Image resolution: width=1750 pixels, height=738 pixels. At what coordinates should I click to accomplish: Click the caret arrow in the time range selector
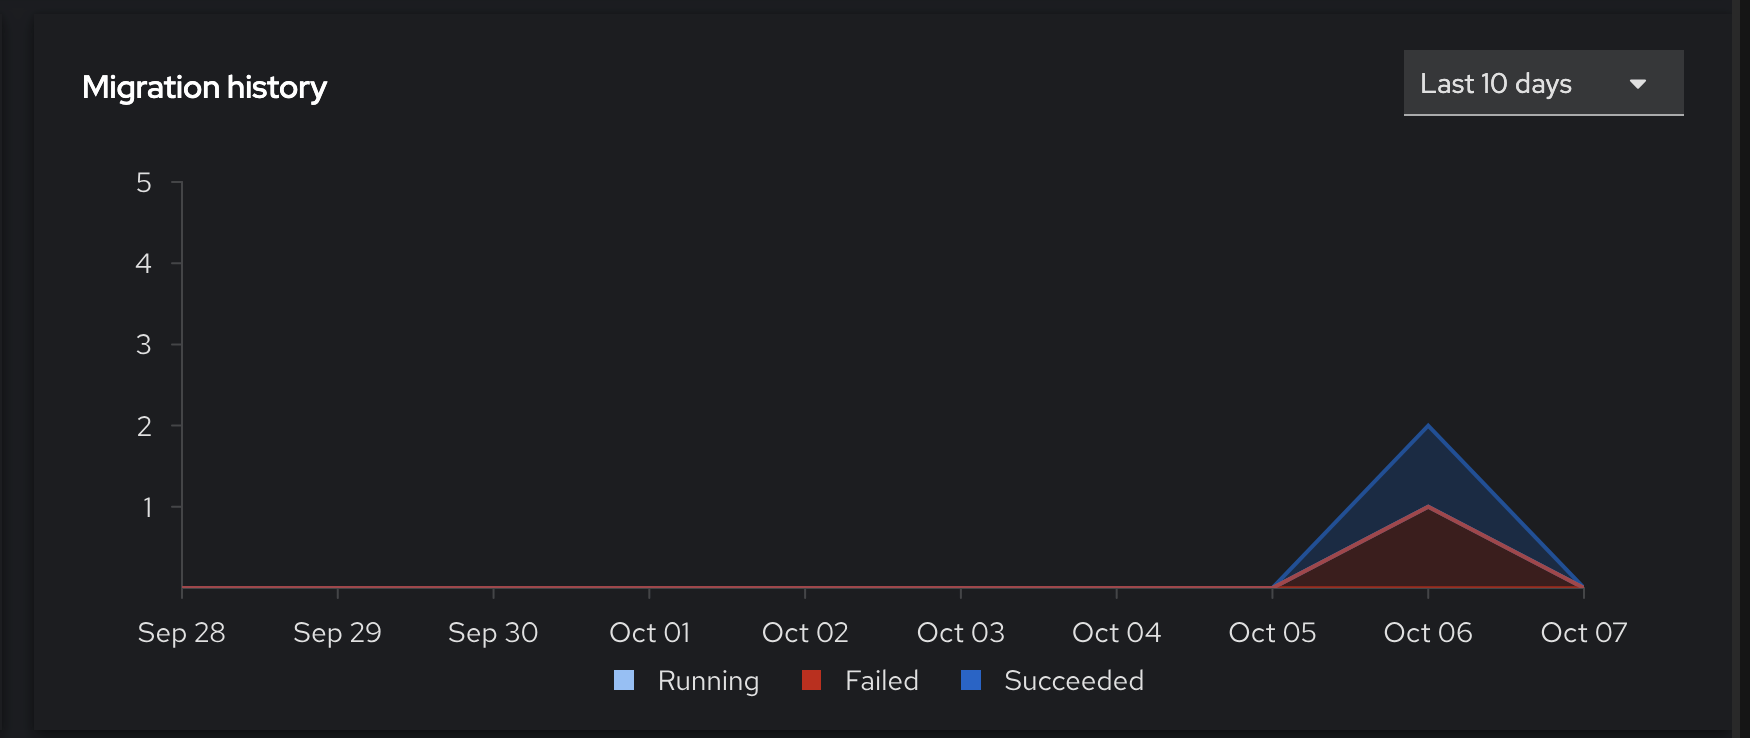tap(1638, 84)
